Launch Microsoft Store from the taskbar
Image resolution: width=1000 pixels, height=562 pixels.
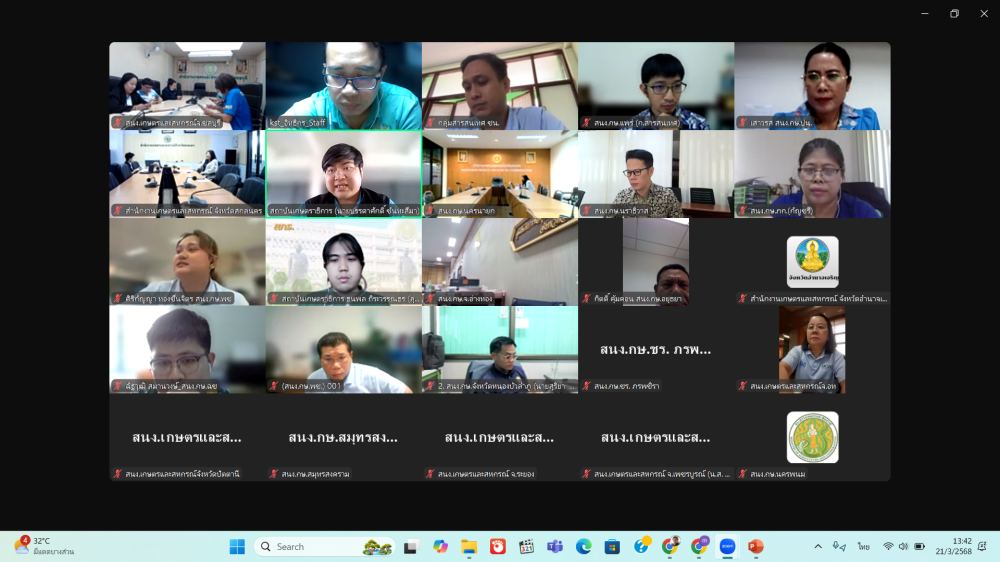612,546
